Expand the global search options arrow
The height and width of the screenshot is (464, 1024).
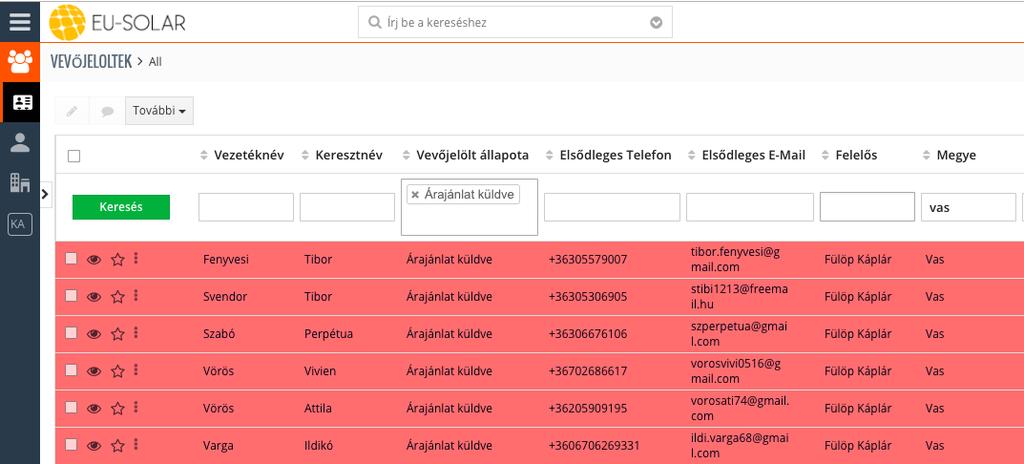coord(656,23)
